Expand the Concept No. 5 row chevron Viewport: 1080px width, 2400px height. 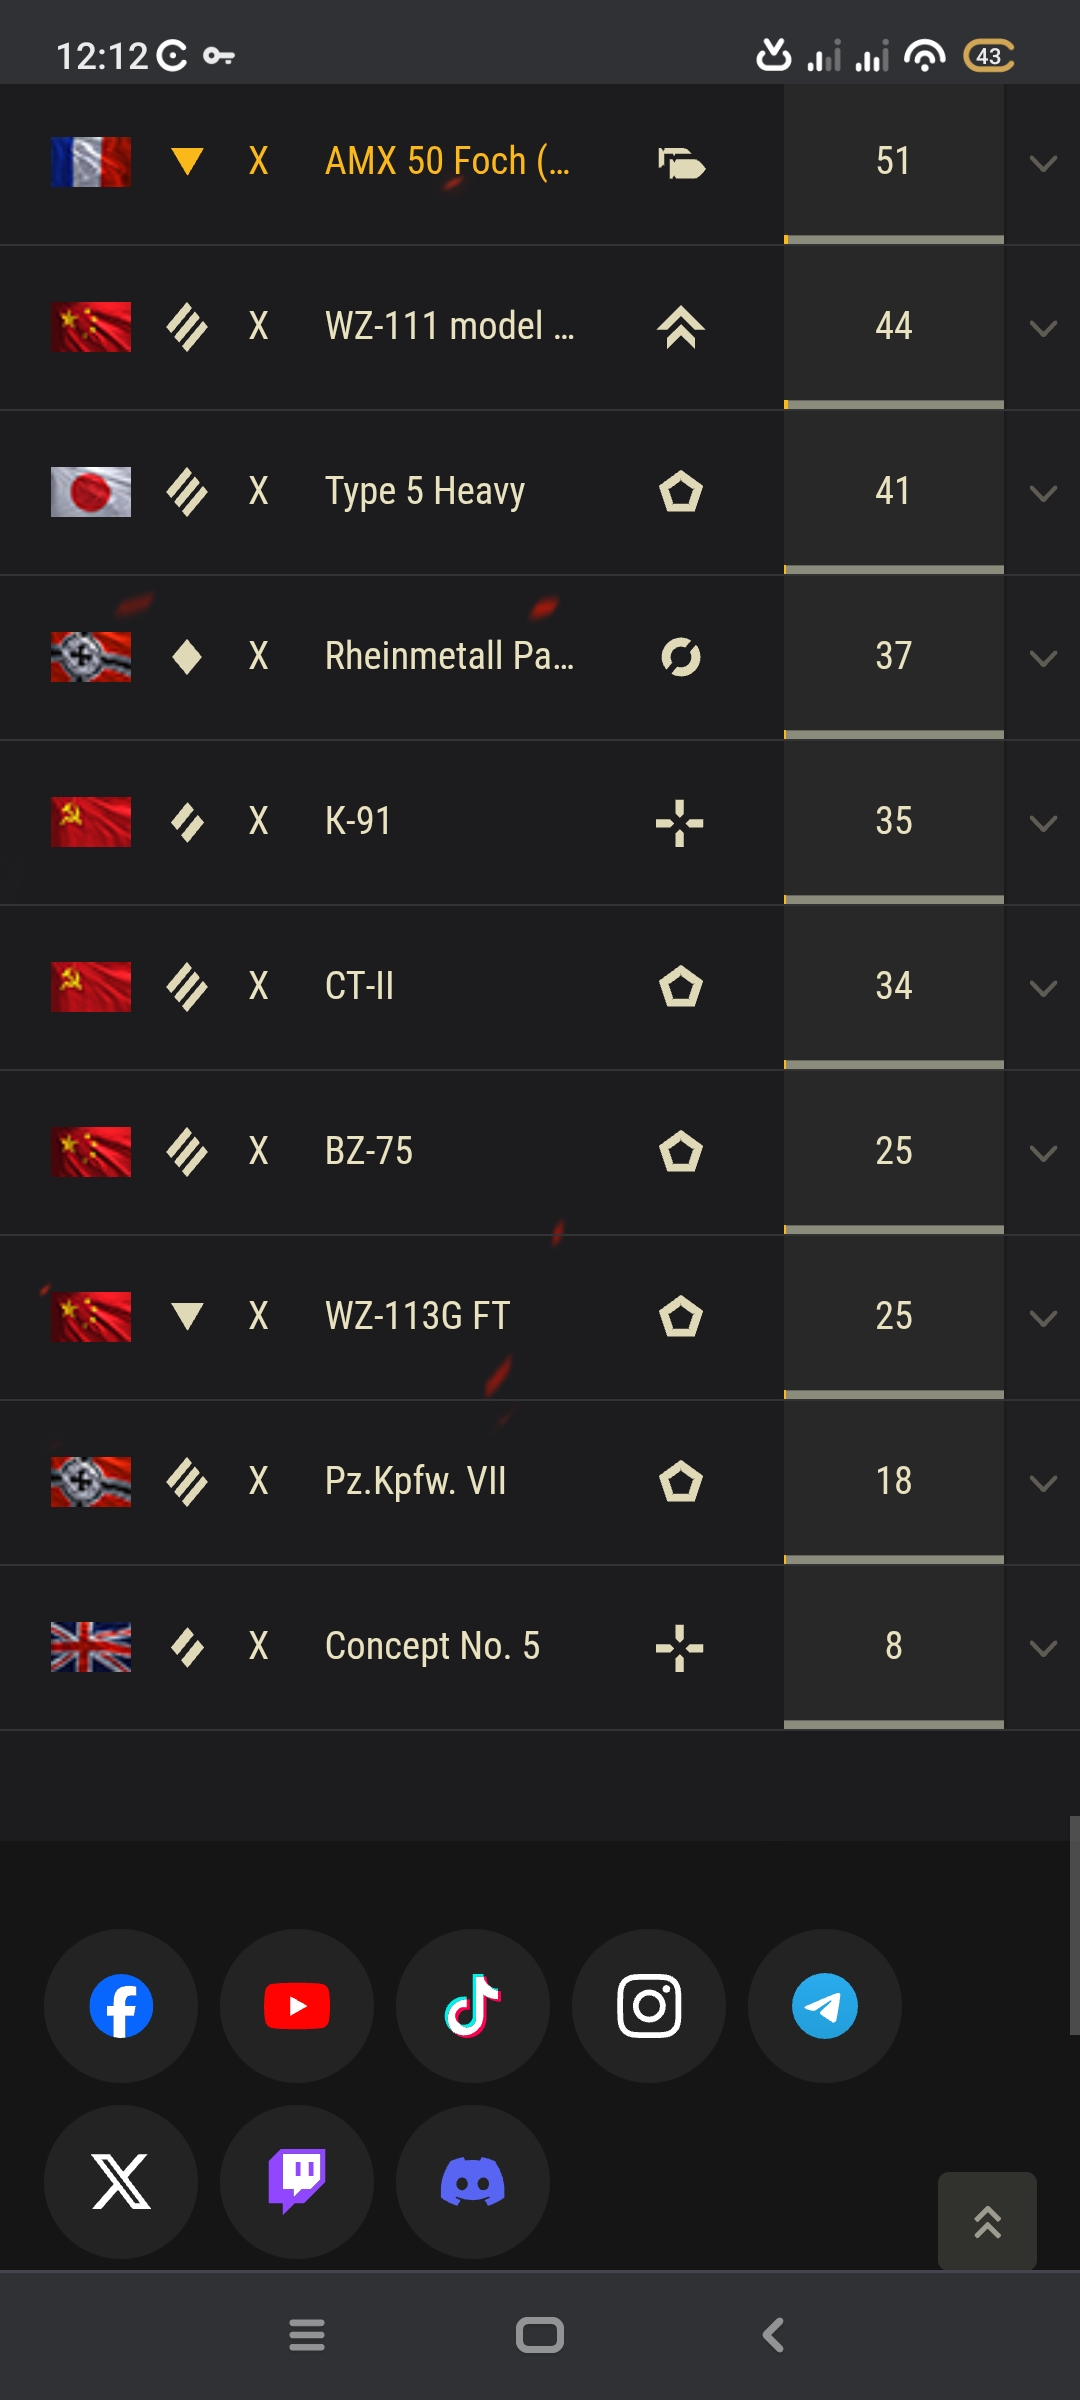[x=1043, y=1648]
